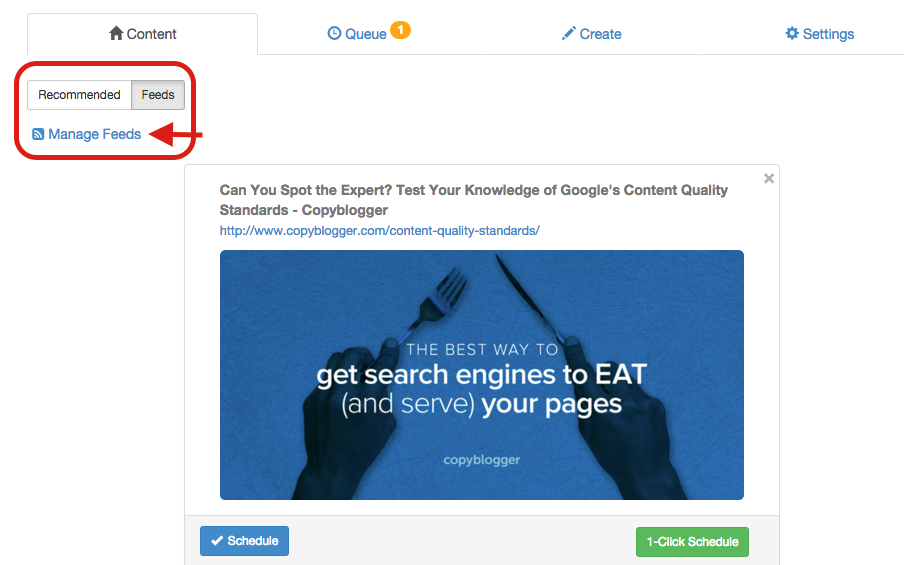This screenshot has width=904, height=565.
Task: Toggle to Feeds content view
Action: 158,95
